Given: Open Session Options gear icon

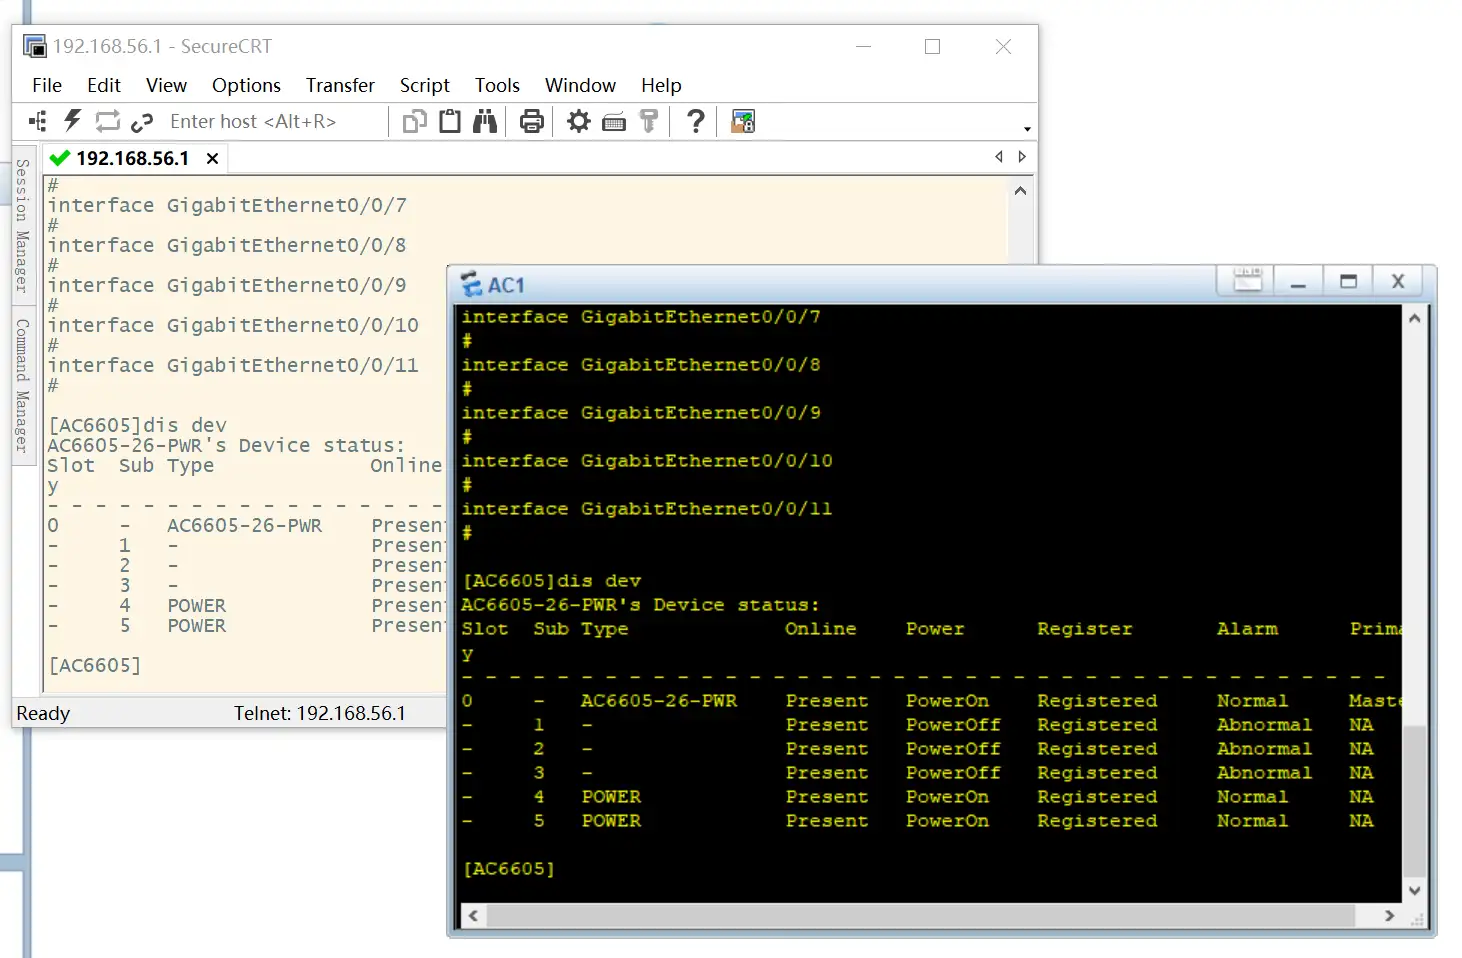Looking at the screenshot, I should pos(578,121).
